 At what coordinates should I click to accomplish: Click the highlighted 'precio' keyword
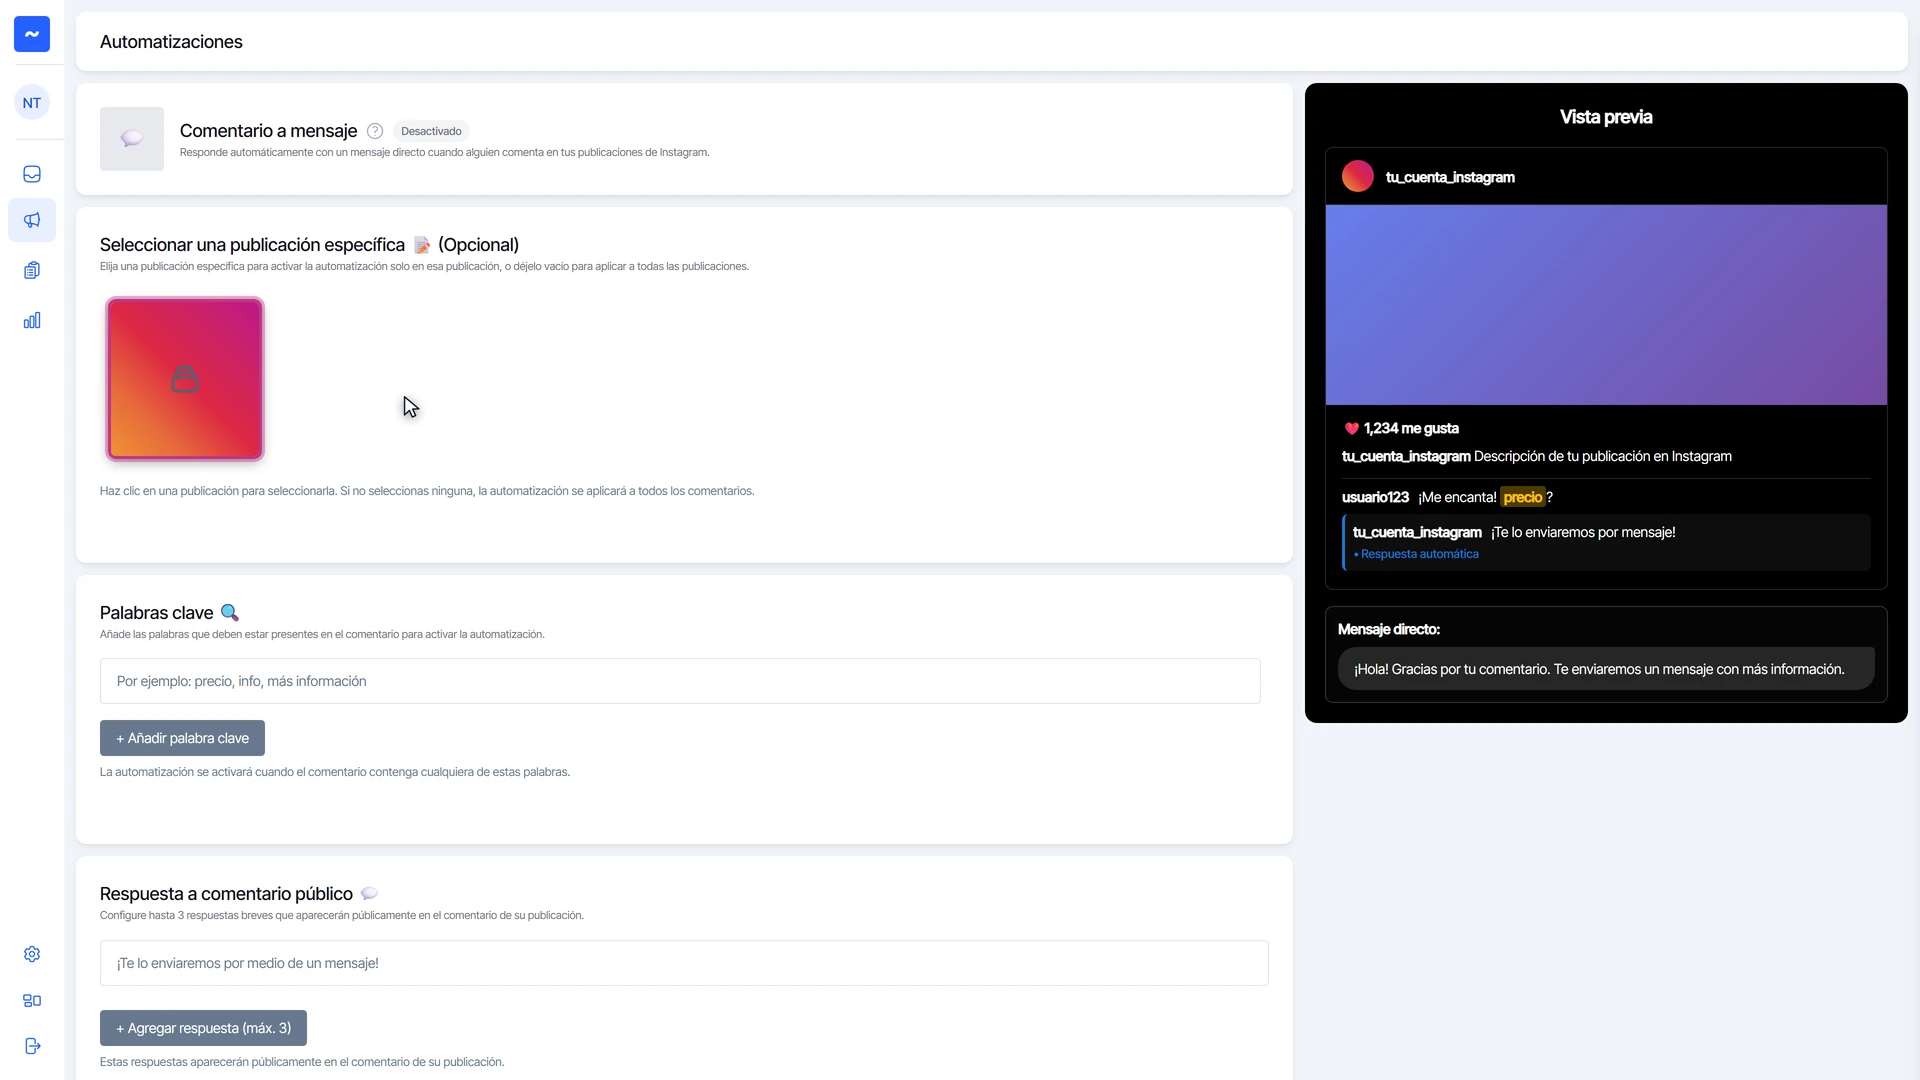1523,497
